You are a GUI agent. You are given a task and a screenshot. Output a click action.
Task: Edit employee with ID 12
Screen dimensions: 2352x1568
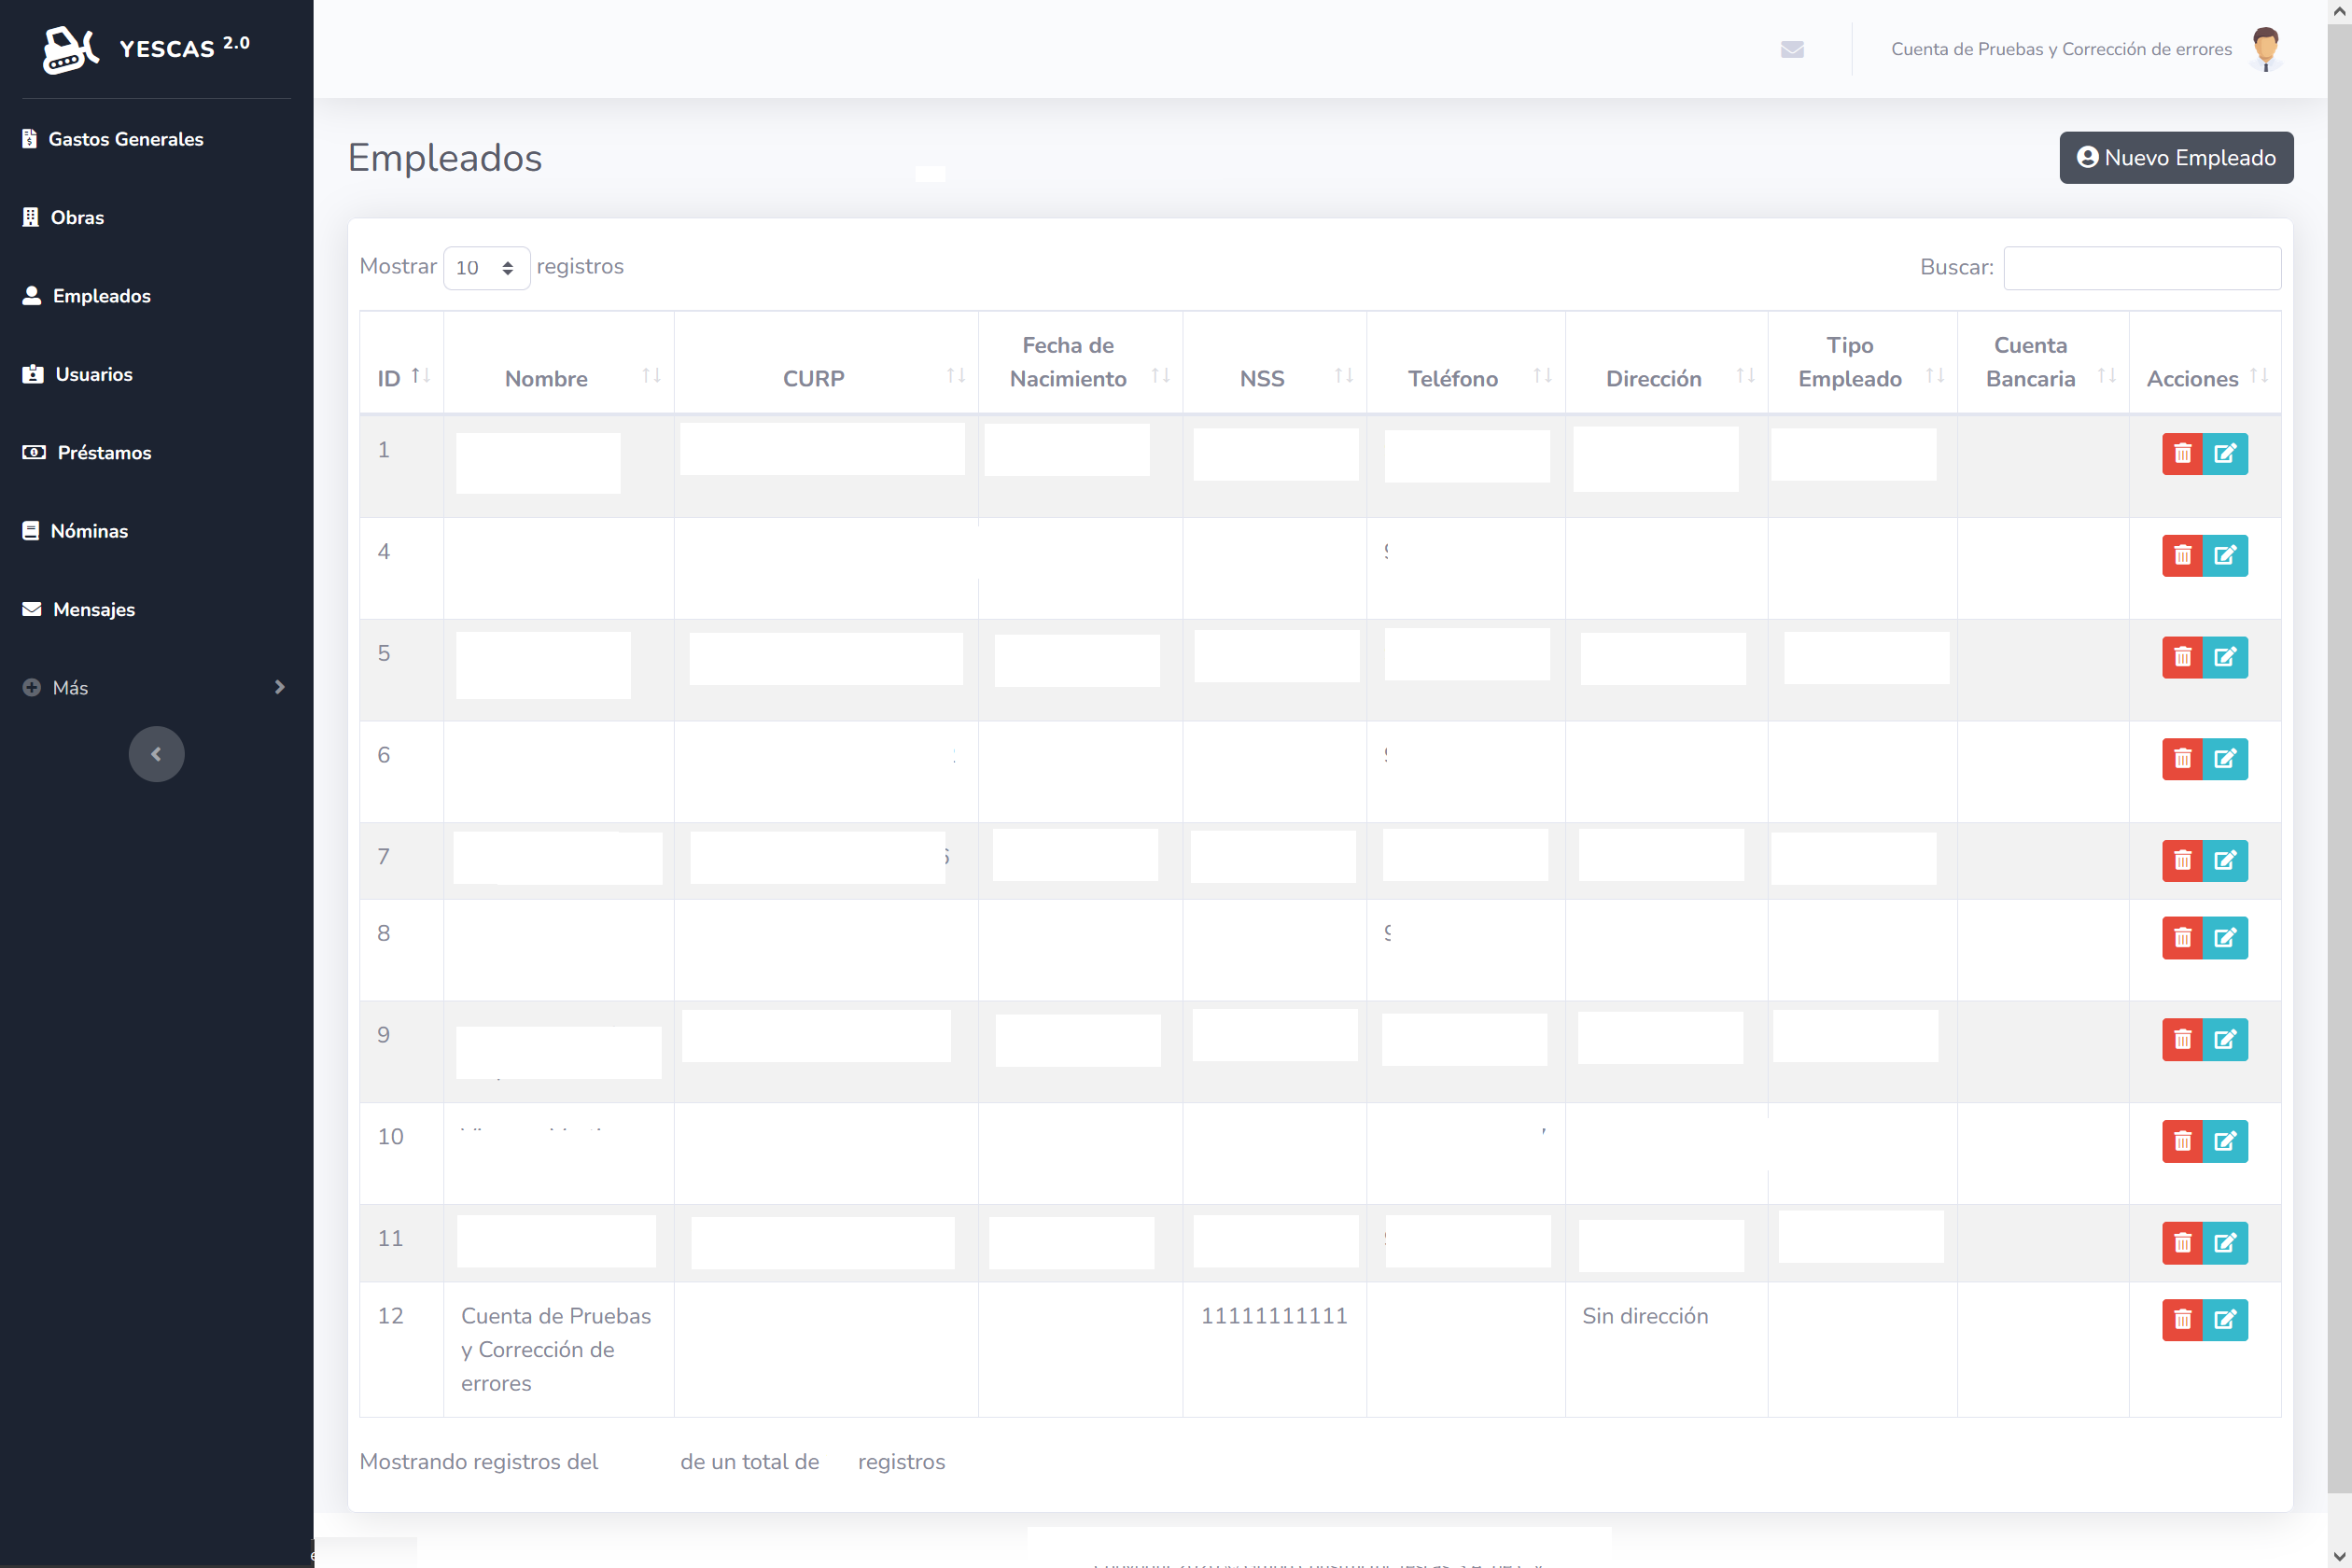(2225, 1320)
